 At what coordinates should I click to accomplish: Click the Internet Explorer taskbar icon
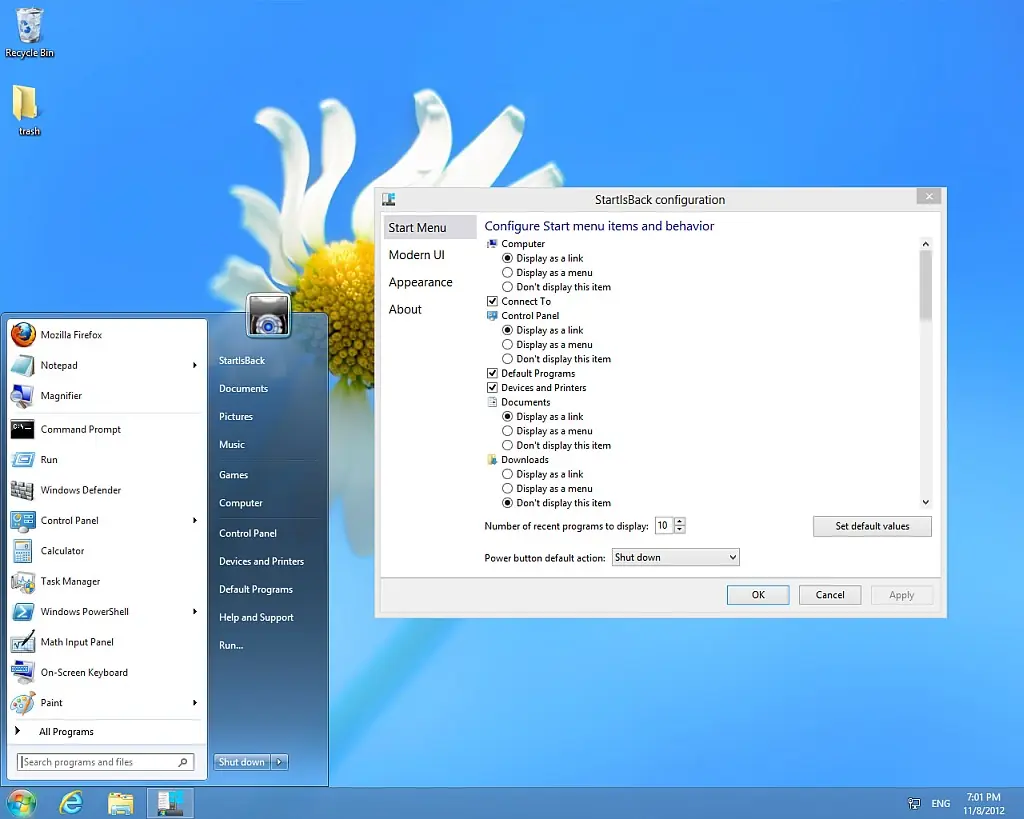coord(71,802)
